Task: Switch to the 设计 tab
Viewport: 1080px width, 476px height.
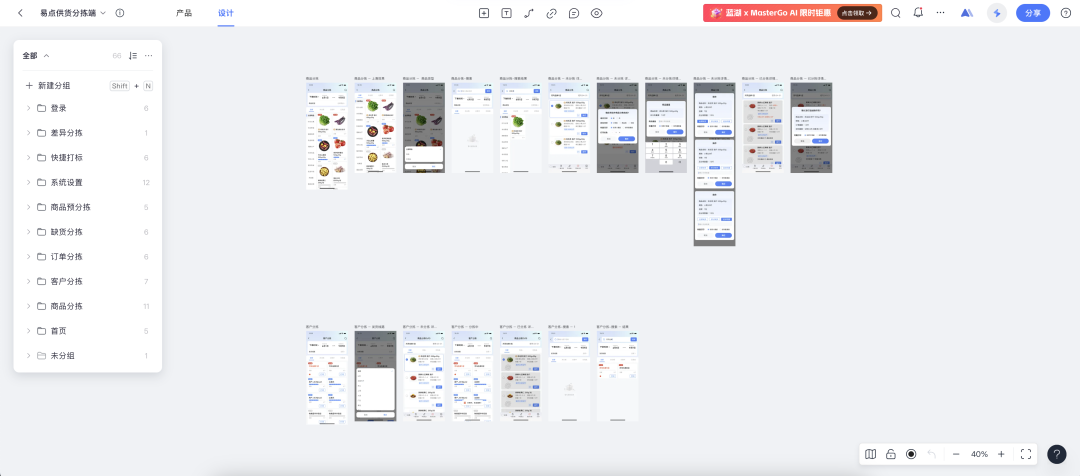Action: click(225, 13)
